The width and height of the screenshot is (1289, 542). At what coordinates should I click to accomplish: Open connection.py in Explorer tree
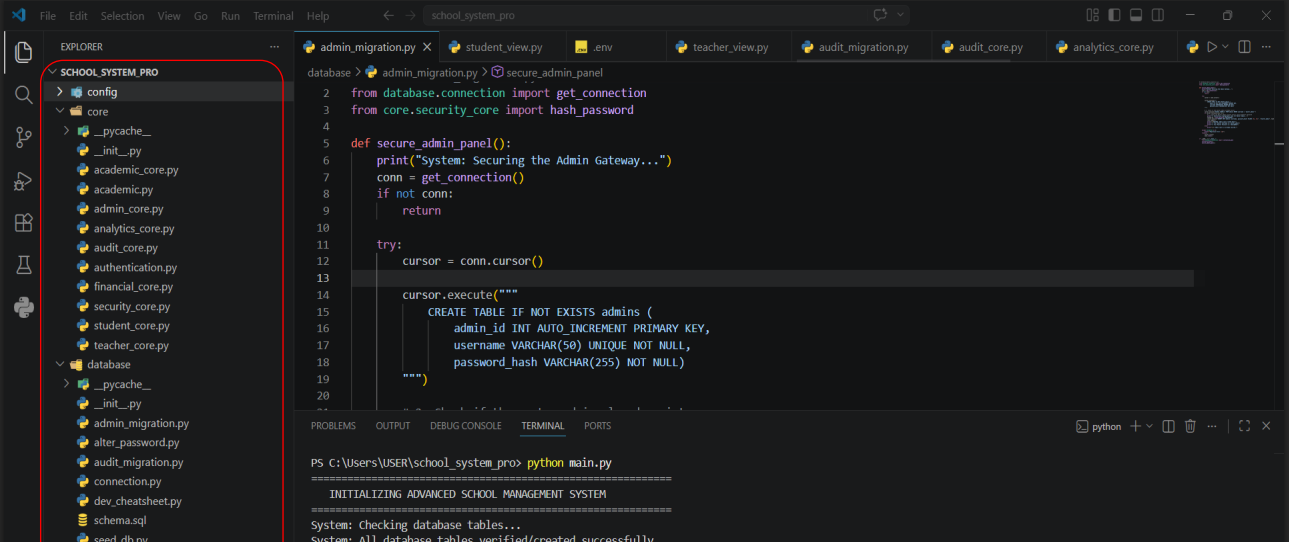[x=127, y=482]
